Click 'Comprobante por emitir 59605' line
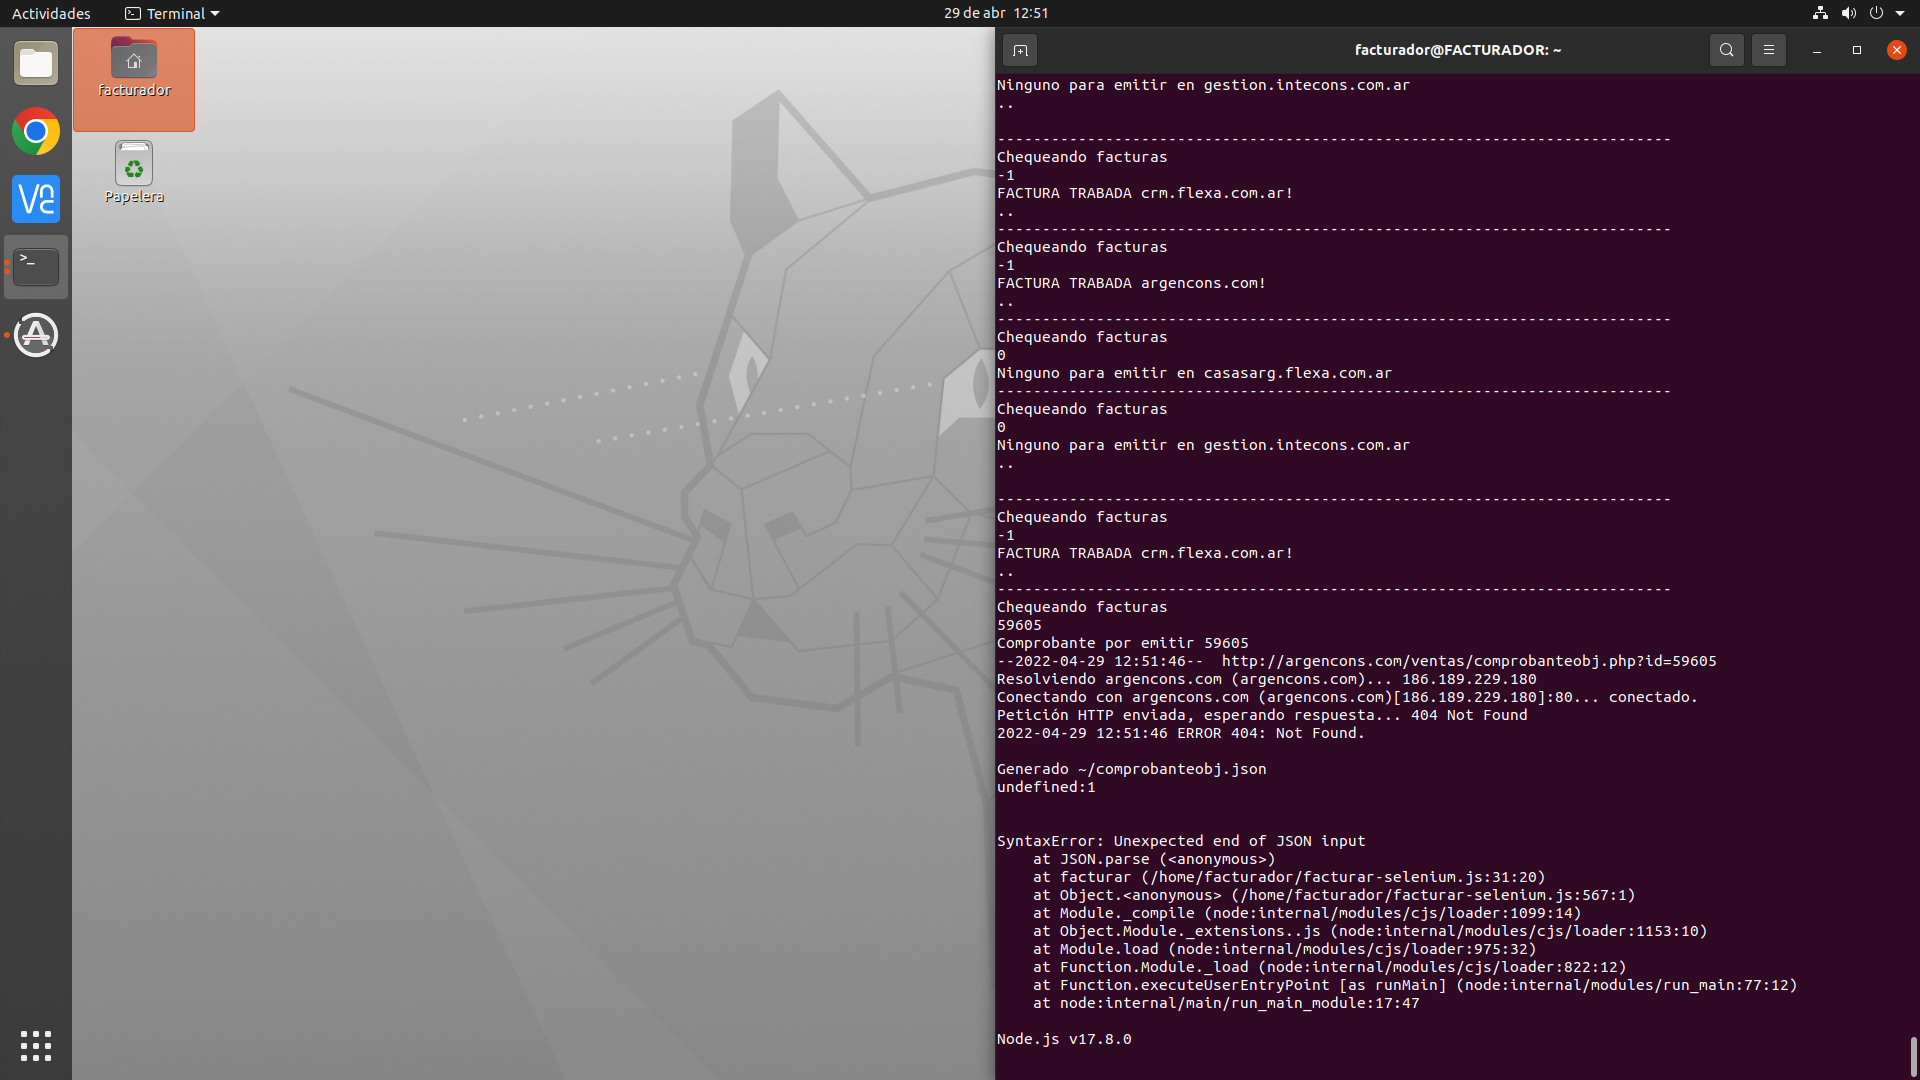Image resolution: width=1920 pixels, height=1080 pixels. [x=1123, y=643]
